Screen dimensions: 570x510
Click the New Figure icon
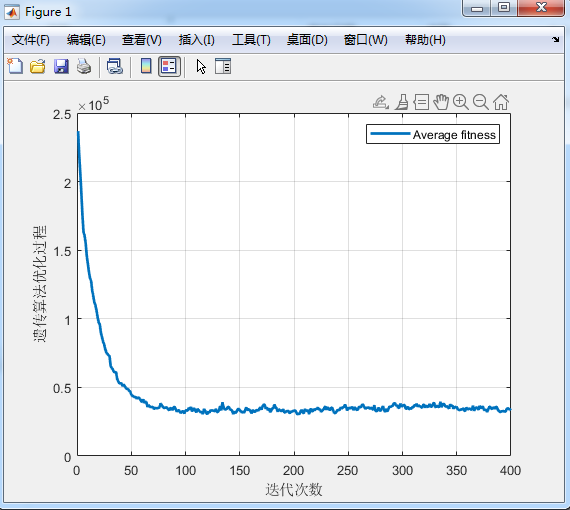pyautogui.click(x=15, y=67)
